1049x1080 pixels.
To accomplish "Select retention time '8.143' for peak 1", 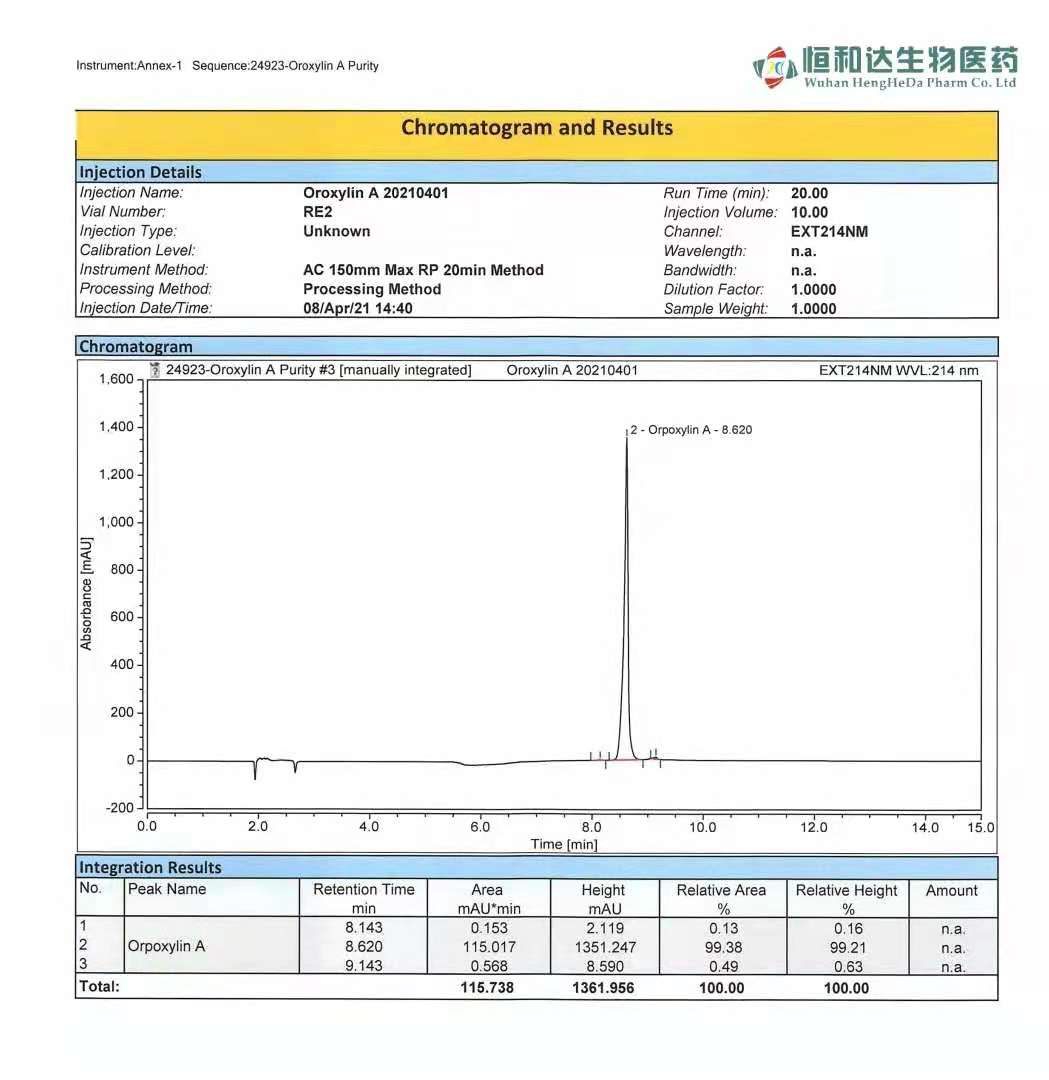I will (x=364, y=927).
